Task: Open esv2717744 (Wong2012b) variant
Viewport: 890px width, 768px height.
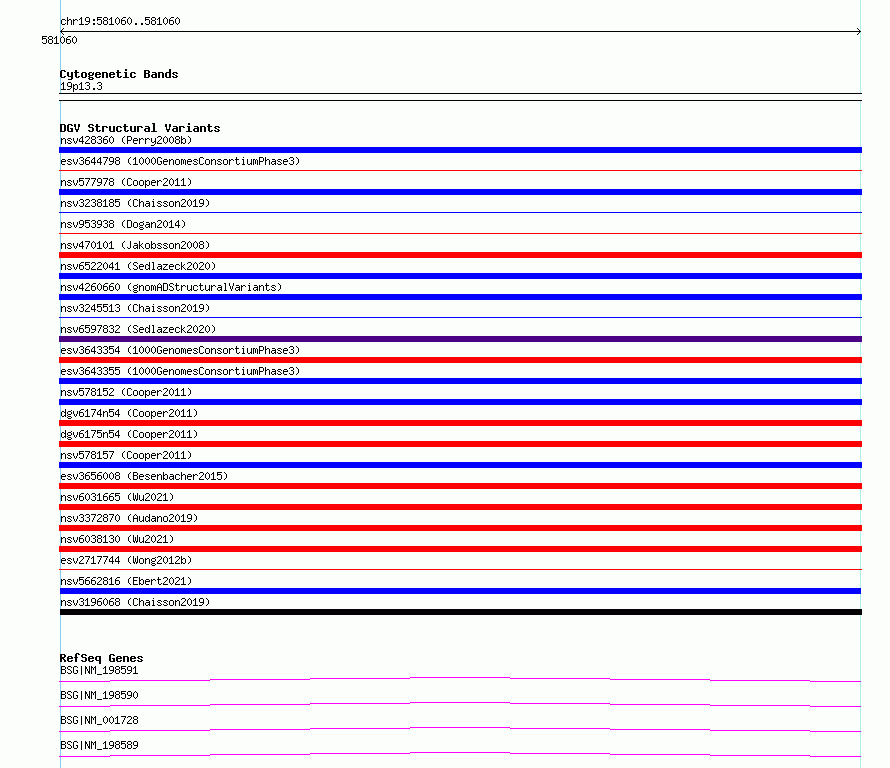Action: [126, 560]
